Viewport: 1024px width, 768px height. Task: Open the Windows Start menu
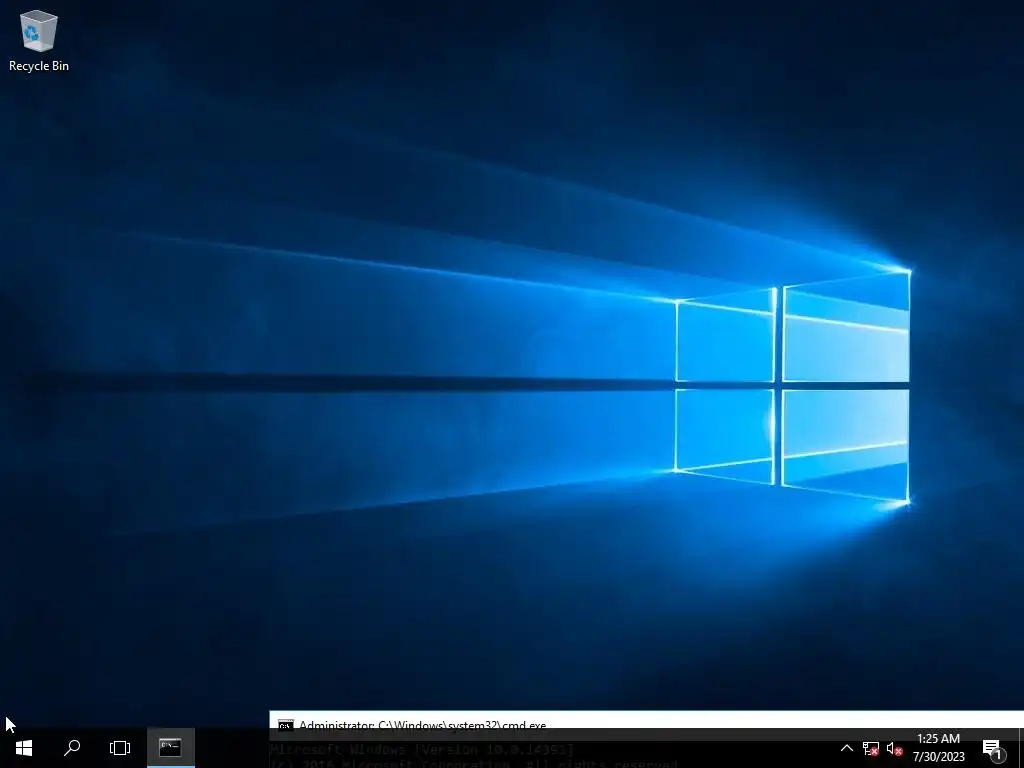click(24, 748)
